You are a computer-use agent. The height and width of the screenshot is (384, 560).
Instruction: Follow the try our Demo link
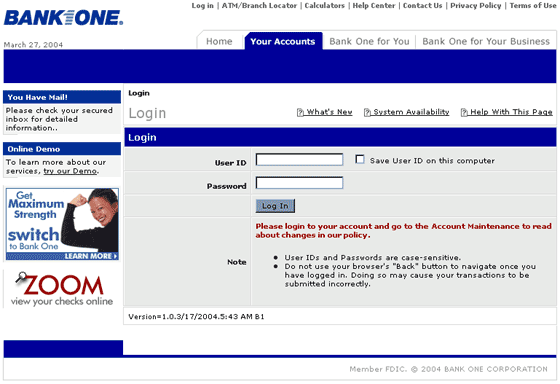pyautogui.click(x=70, y=171)
